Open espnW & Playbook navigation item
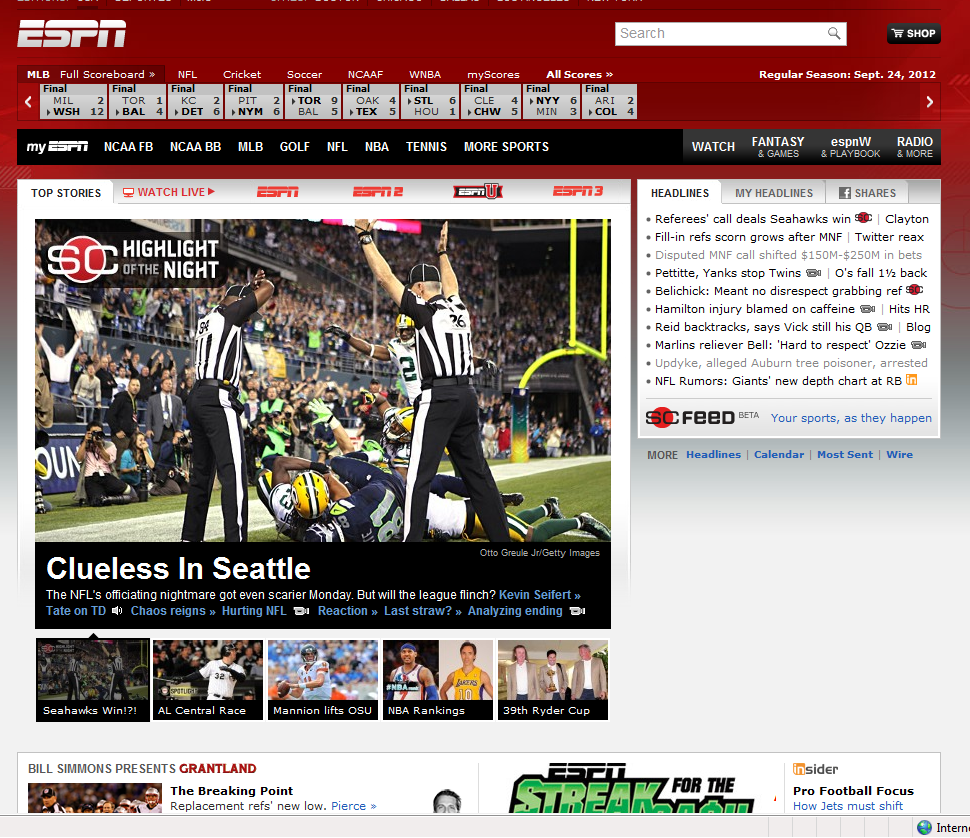970x838 pixels. pos(851,147)
